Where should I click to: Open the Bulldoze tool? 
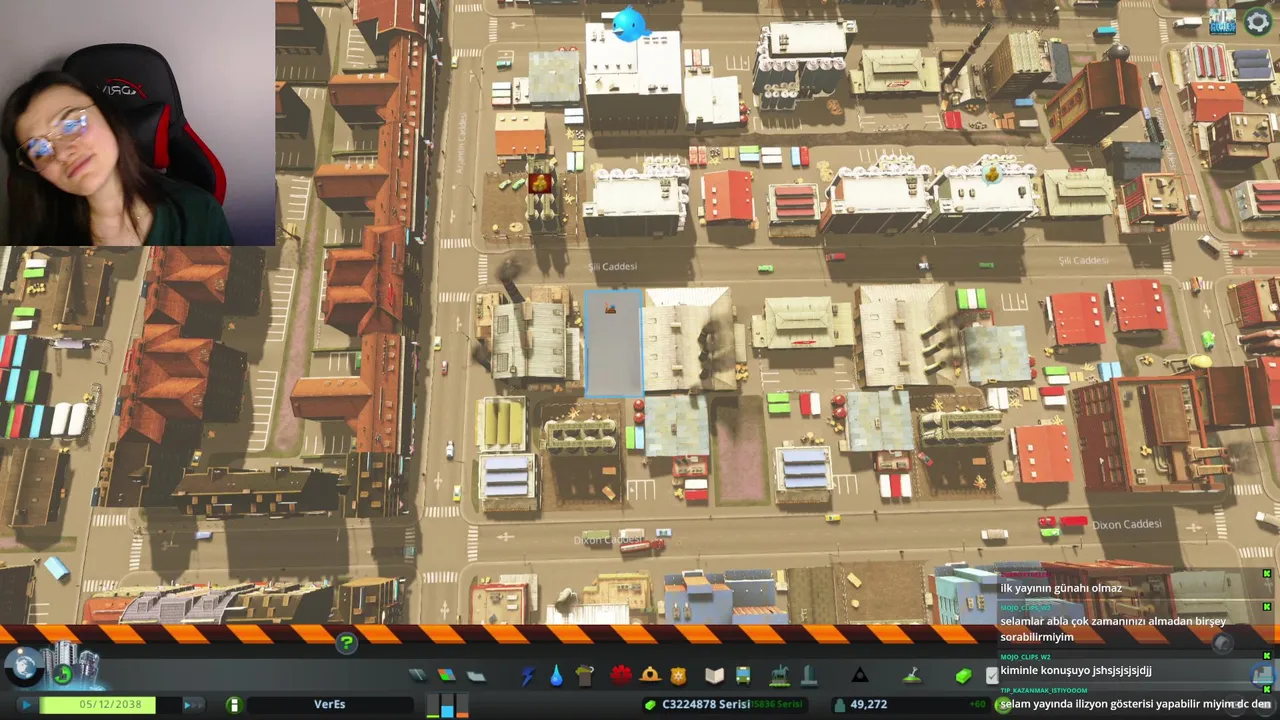(1262, 676)
